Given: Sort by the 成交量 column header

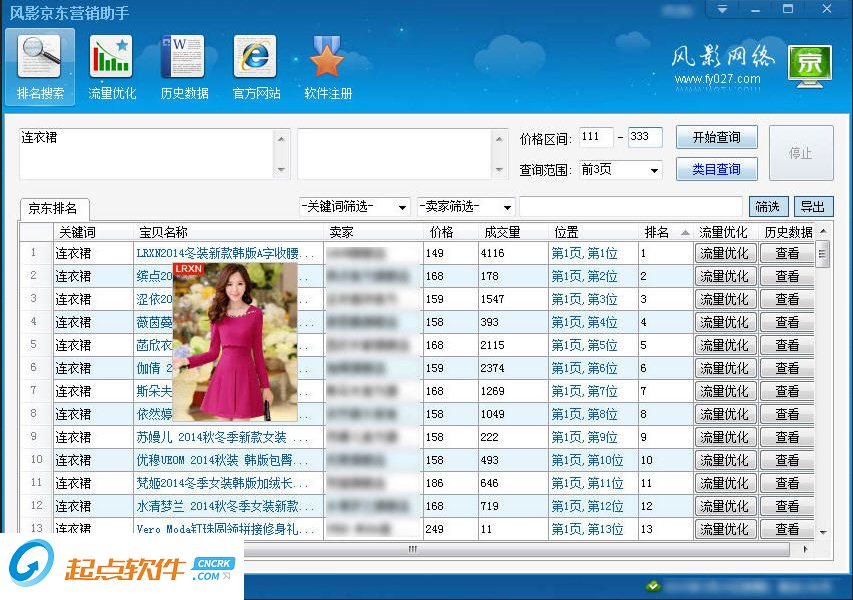Looking at the screenshot, I should pos(514,232).
